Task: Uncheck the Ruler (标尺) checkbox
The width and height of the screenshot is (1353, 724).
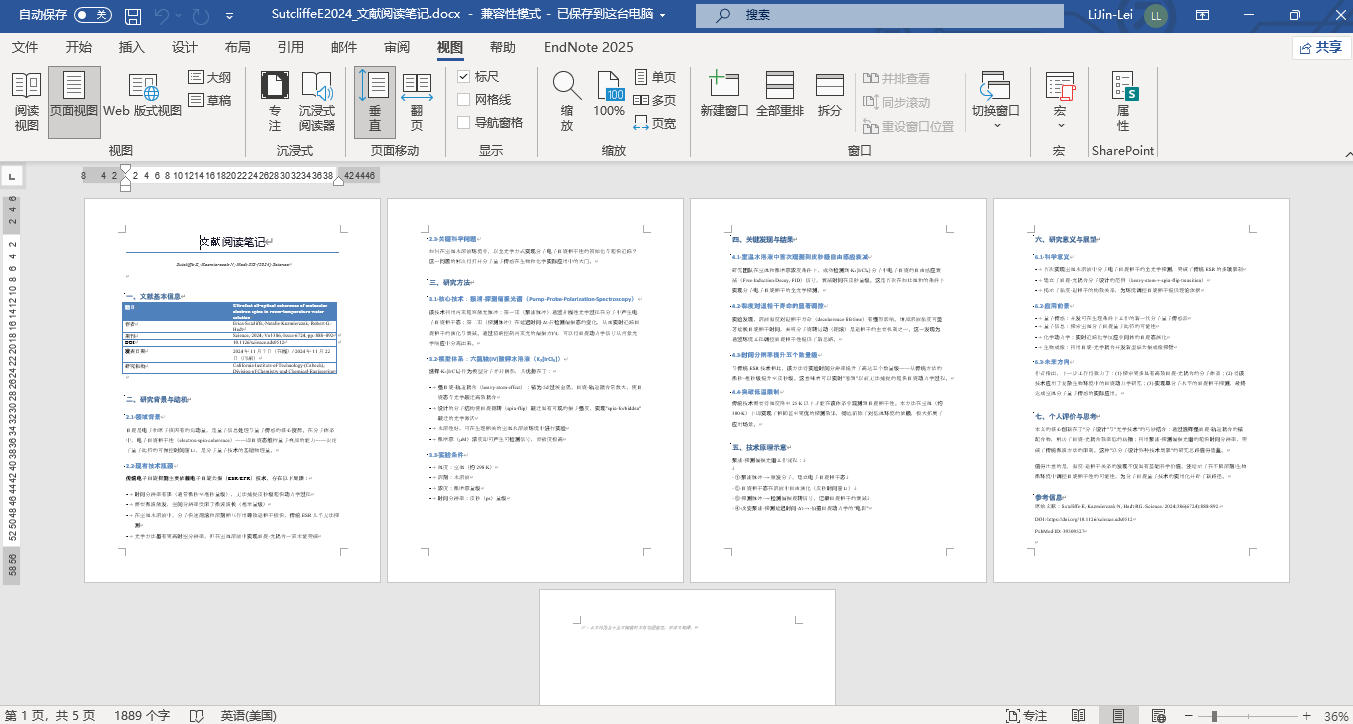Action: [x=463, y=77]
